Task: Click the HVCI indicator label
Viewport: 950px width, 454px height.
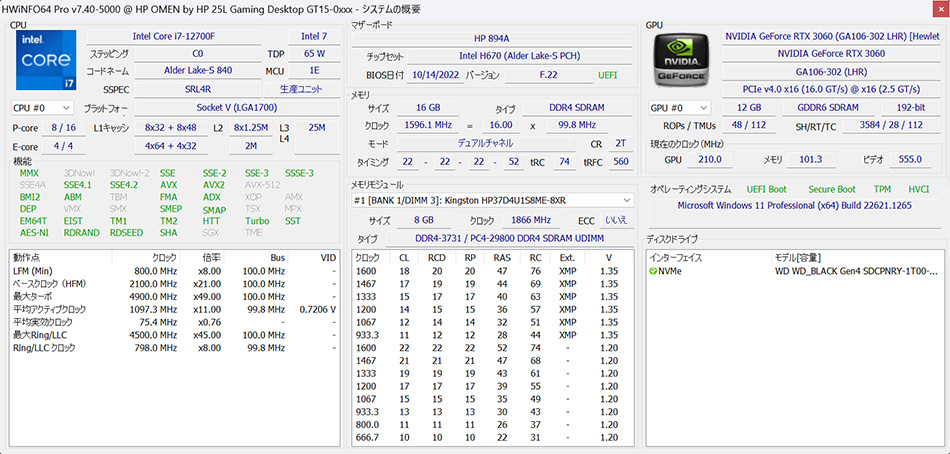Action: (x=918, y=189)
